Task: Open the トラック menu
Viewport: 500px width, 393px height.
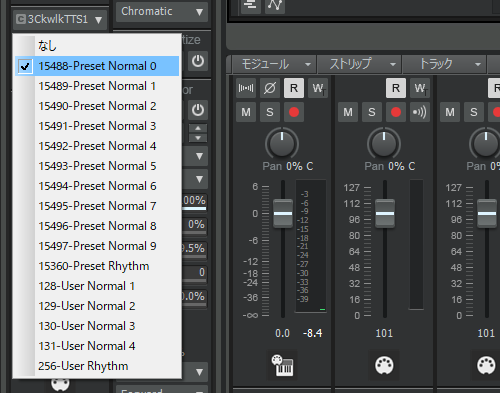Action: (445, 64)
